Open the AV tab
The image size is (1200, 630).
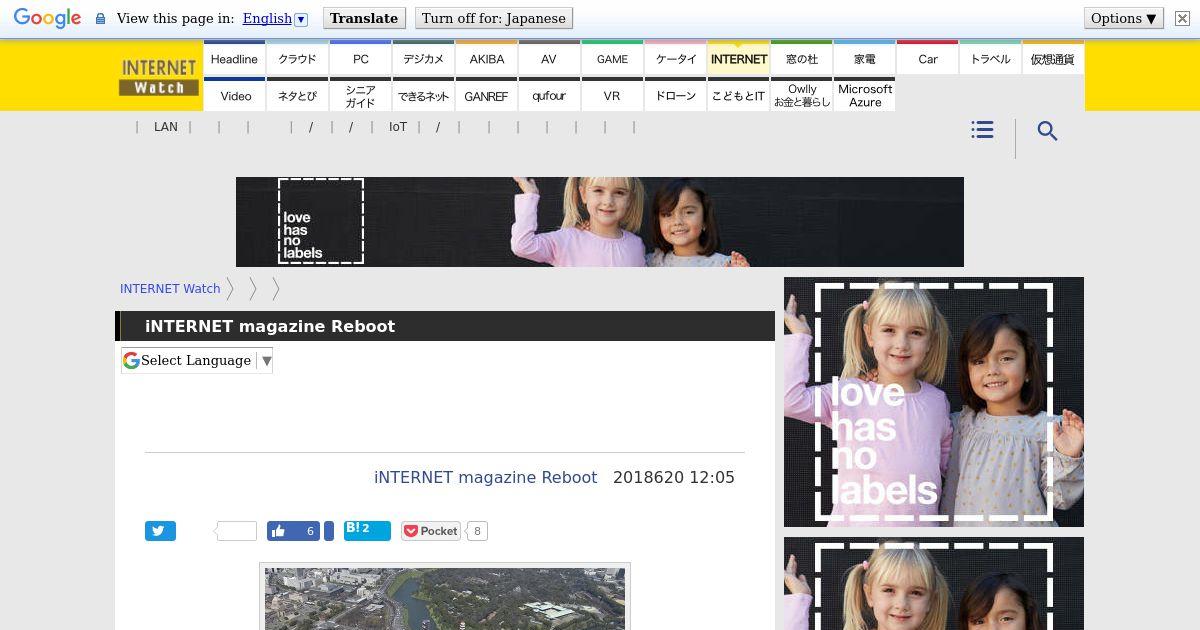pyautogui.click(x=549, y=59)
